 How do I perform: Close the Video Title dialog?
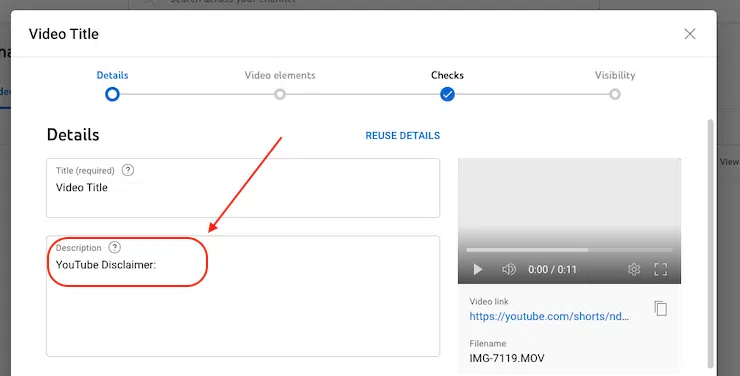(x=690, y=33)
